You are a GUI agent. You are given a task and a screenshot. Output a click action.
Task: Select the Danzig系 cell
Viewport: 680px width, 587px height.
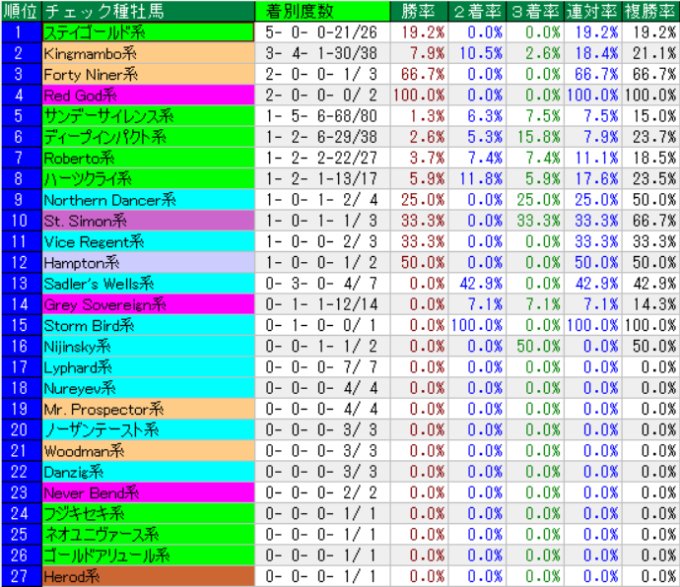click(148, 472)
